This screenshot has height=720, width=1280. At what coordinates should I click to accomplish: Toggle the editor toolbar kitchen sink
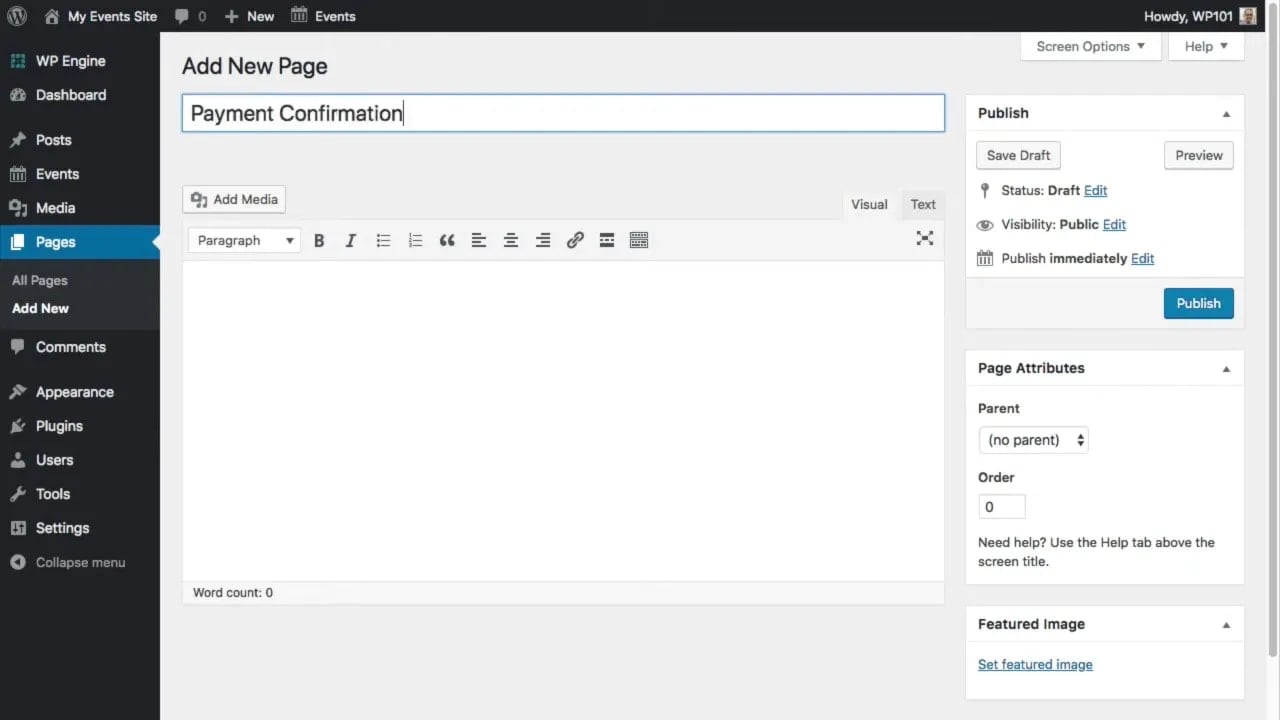(639, 240)
